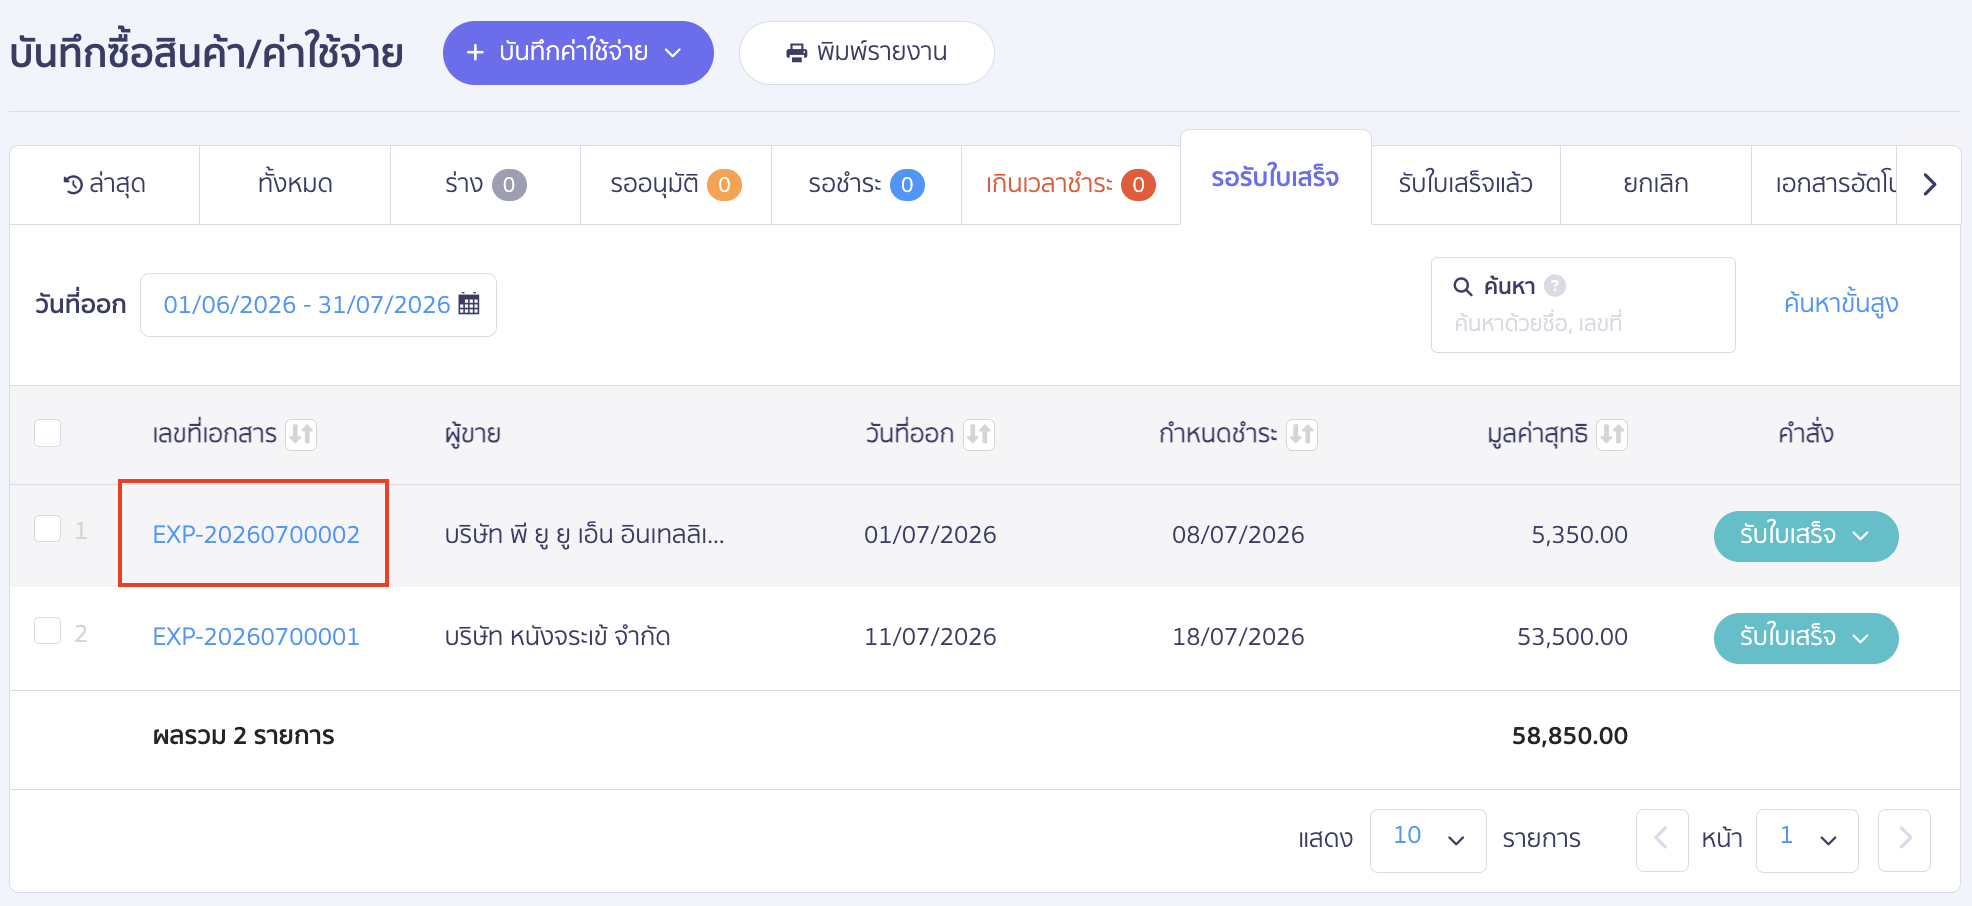Click the amount 53,500.00
The height and width of the screenshot is (906, 1972).
(1572, 637)
